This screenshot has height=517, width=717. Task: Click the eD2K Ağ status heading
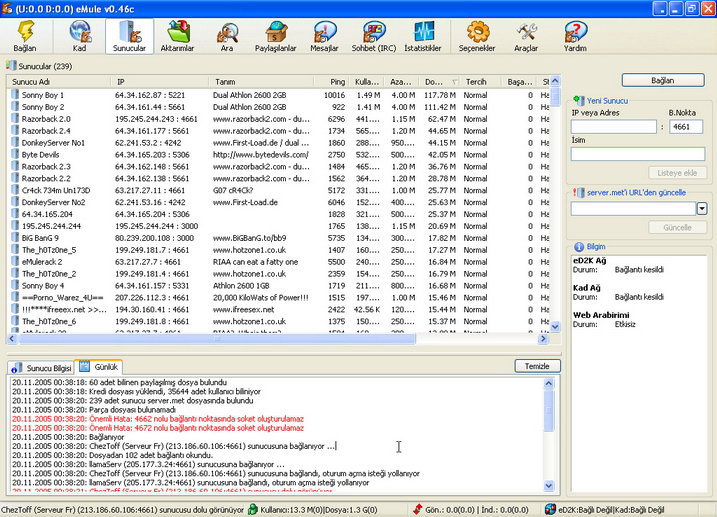[x=589, y=261]
